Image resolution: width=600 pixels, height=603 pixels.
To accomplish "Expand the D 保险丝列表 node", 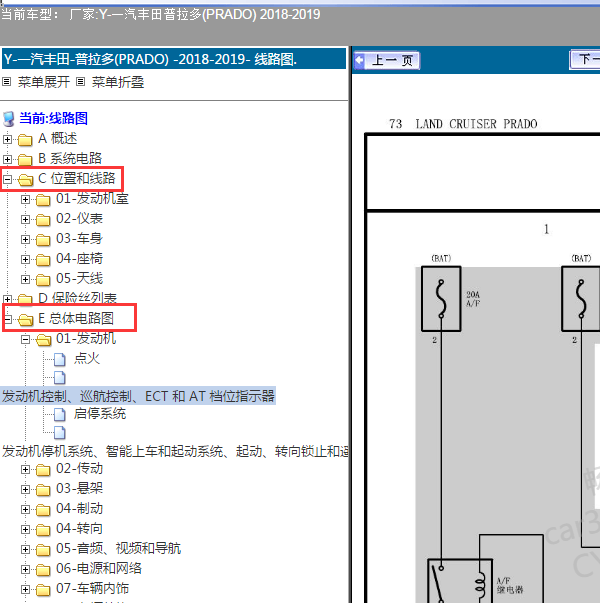I will click(7, 299).
